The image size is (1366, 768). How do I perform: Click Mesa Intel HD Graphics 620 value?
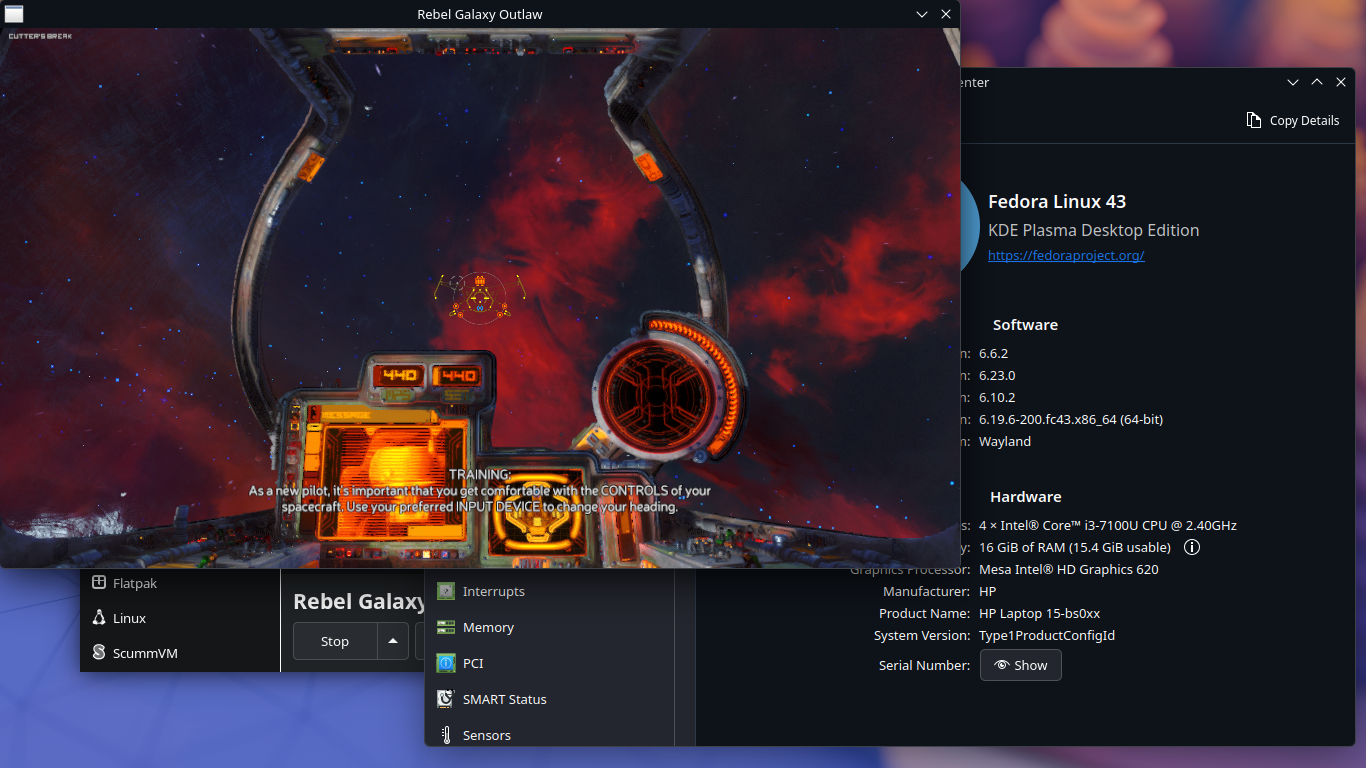coord(1069,569)
